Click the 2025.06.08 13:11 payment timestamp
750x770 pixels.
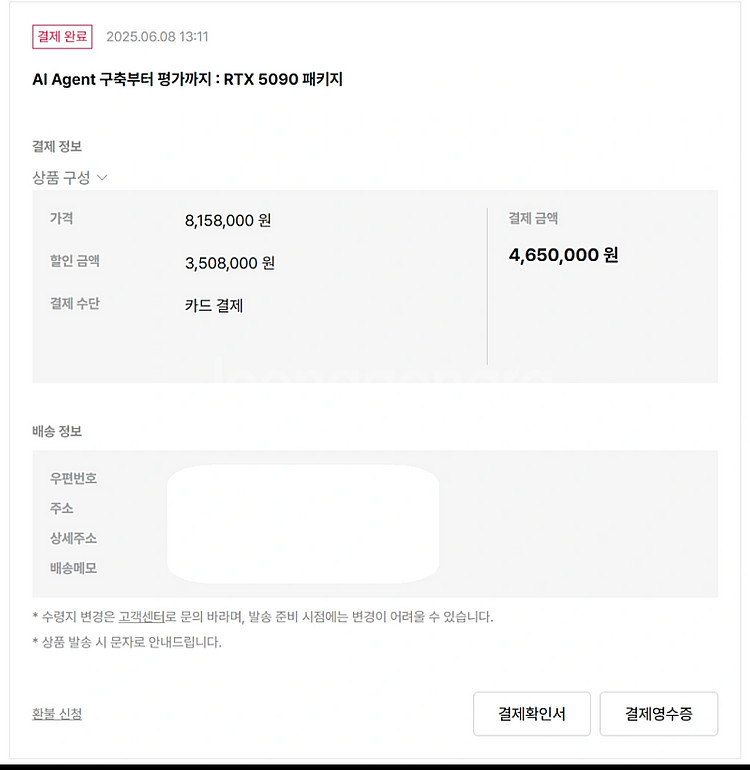pyautogui.click(x=157, y=37)
